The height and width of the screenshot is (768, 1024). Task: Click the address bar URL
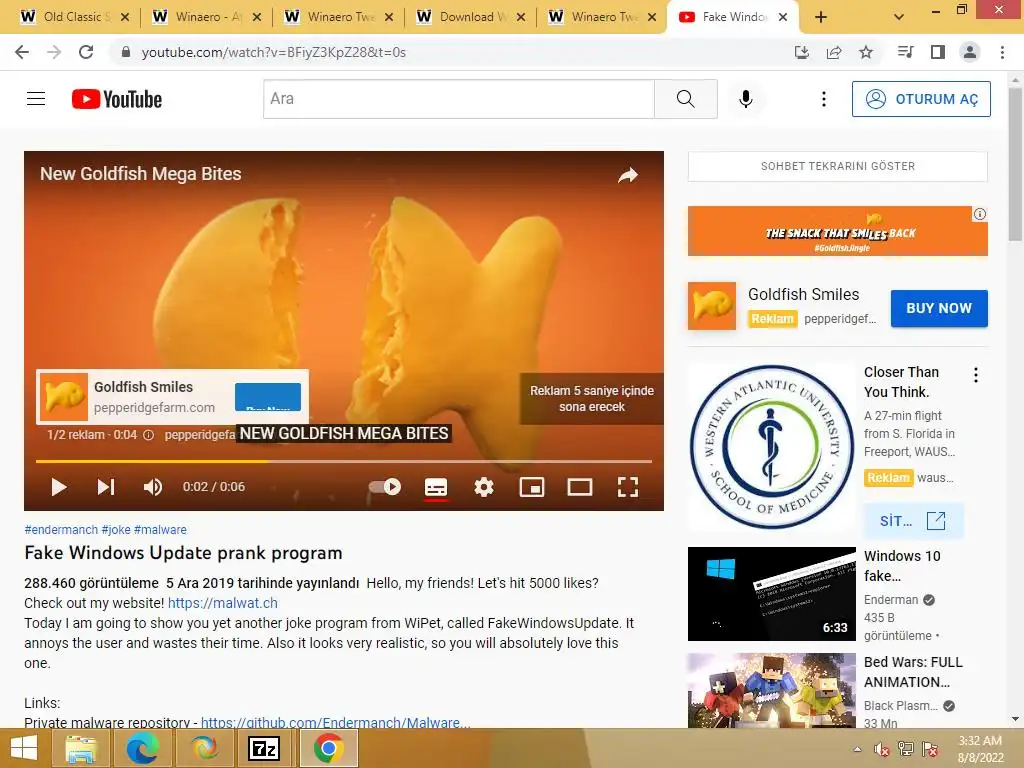274,52
